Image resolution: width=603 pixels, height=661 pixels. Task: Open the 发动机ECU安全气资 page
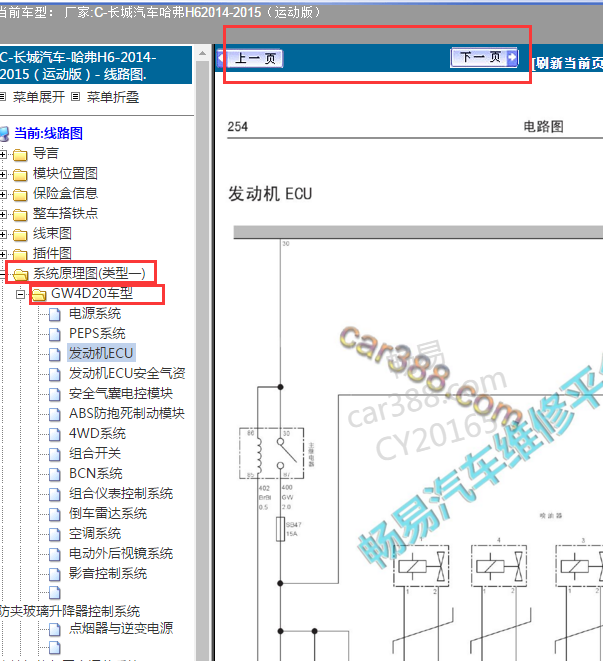tap(127, 373)
